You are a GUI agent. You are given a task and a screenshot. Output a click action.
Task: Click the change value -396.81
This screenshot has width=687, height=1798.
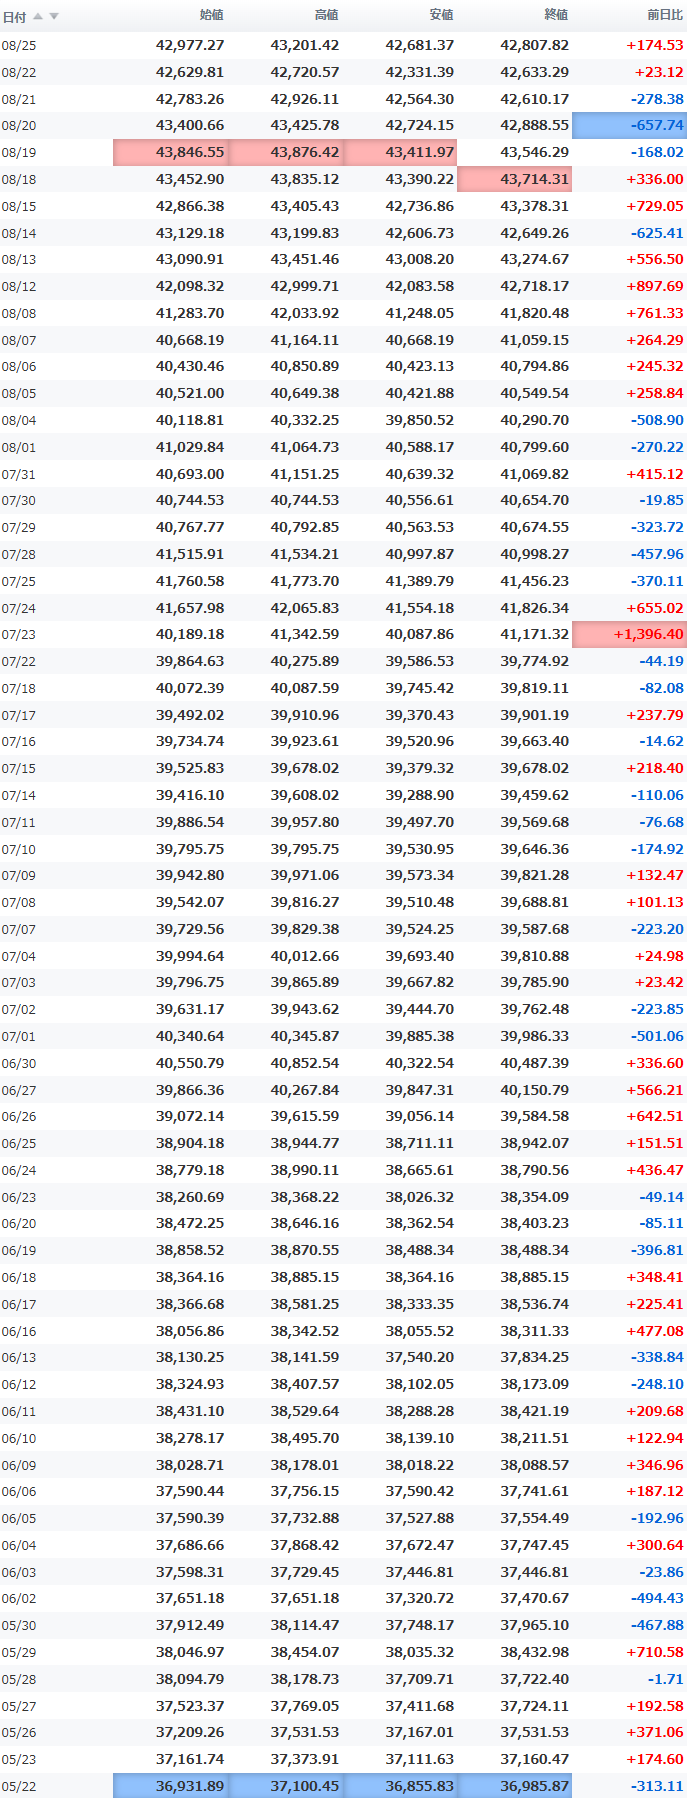tap(657, 1250)
